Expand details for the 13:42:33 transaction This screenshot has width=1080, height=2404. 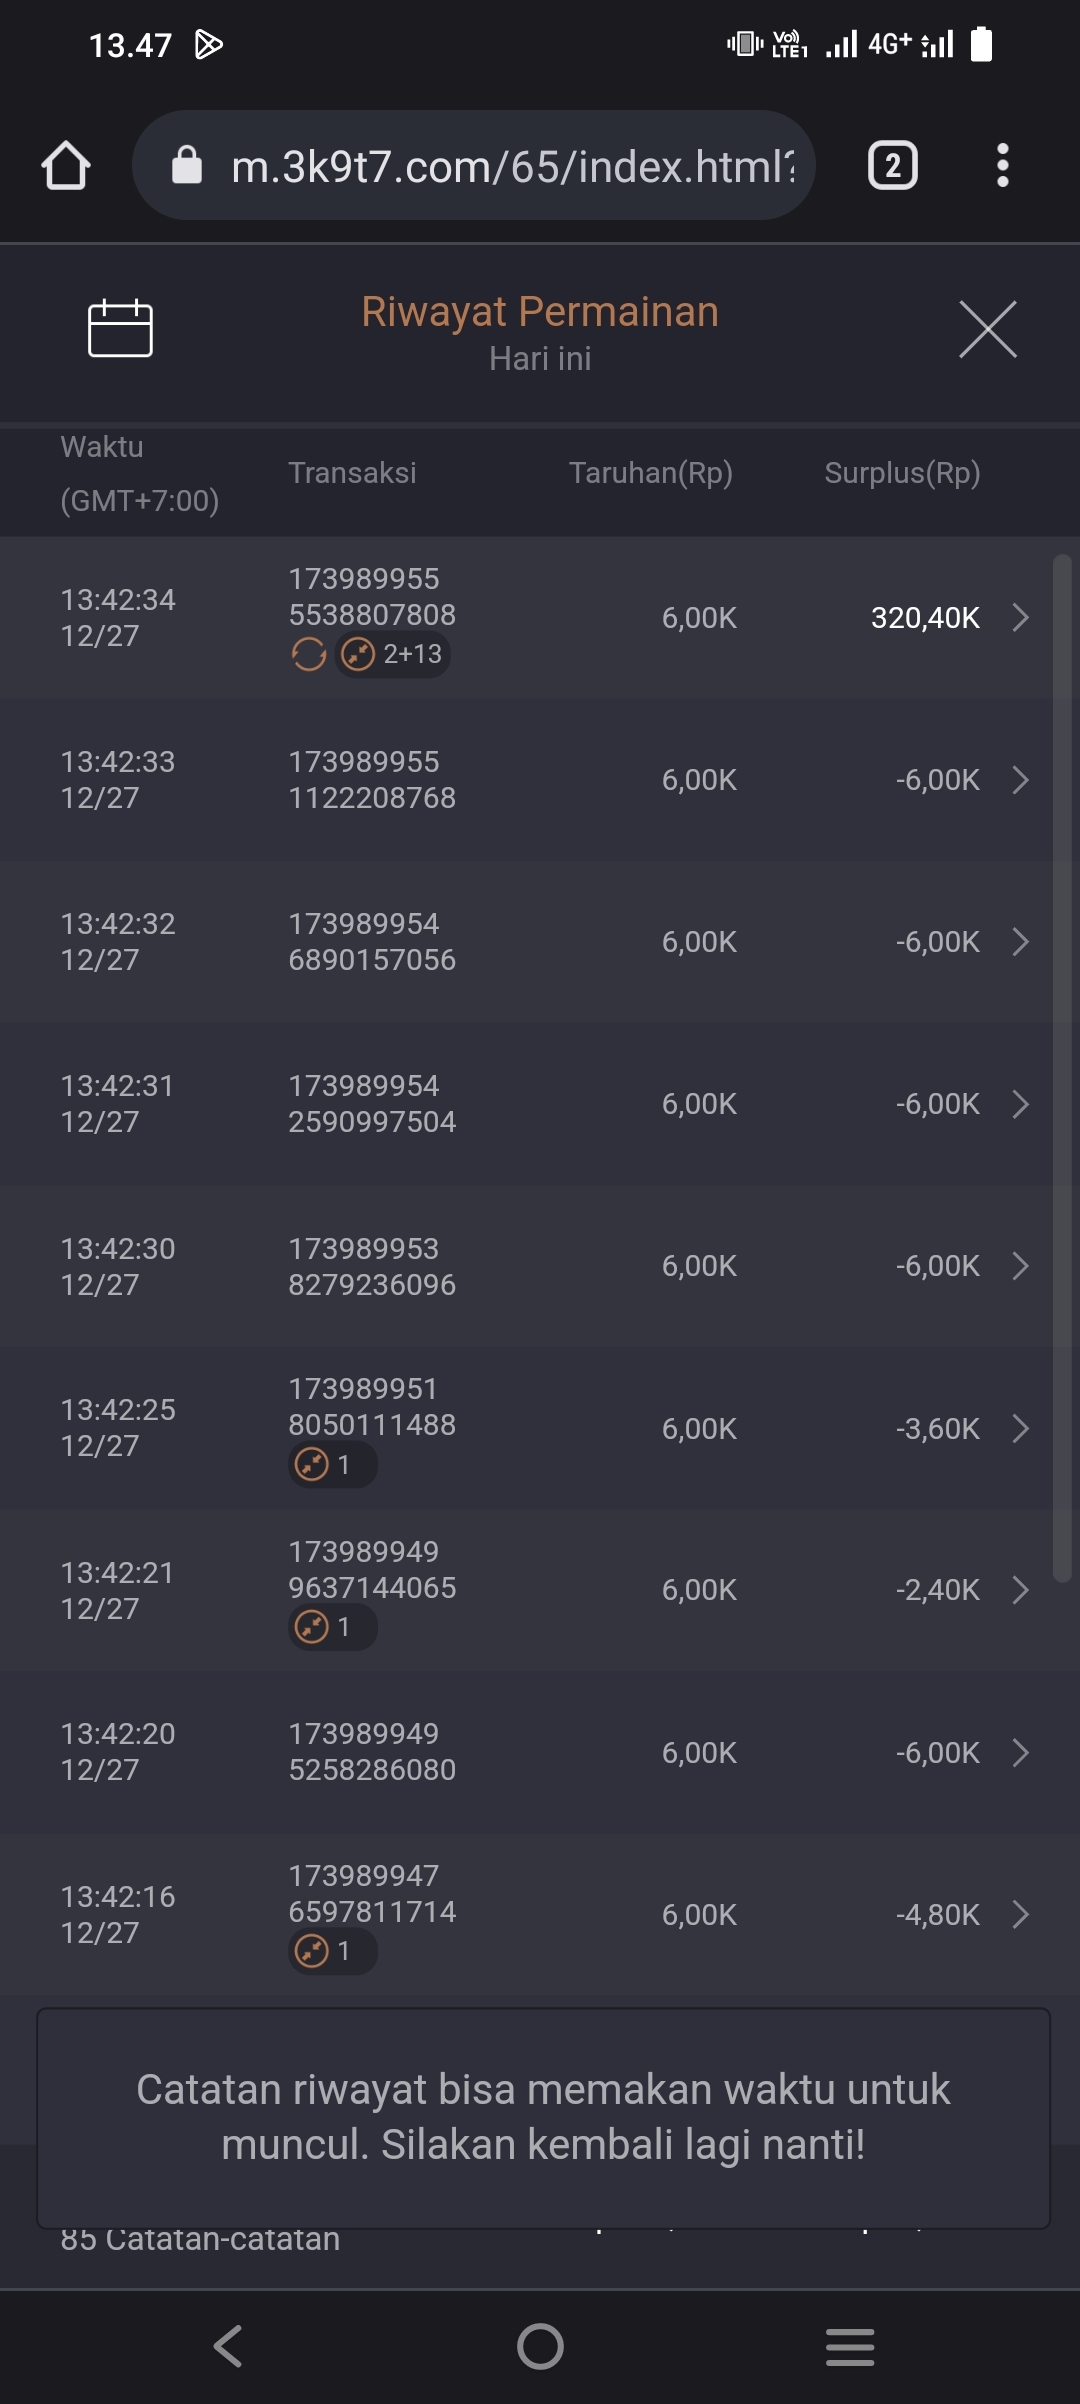pos(1020,779)
